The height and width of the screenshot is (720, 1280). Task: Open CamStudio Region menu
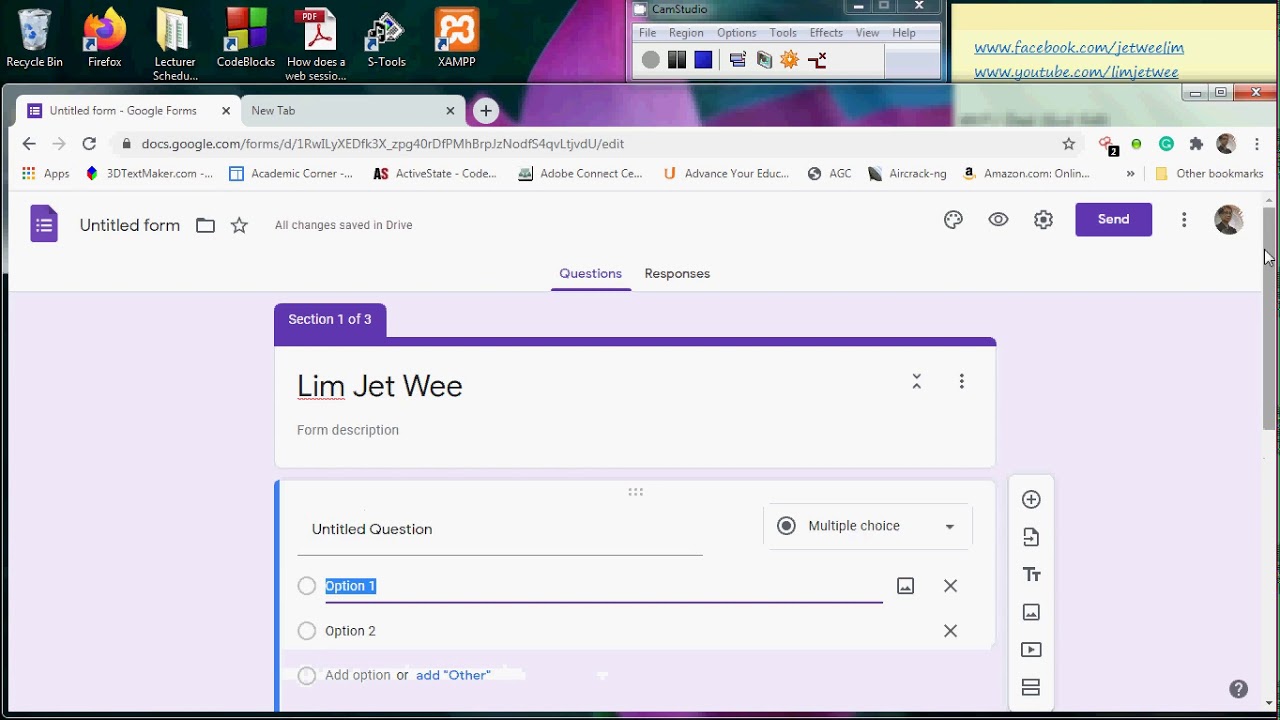[x=686, y=33]
